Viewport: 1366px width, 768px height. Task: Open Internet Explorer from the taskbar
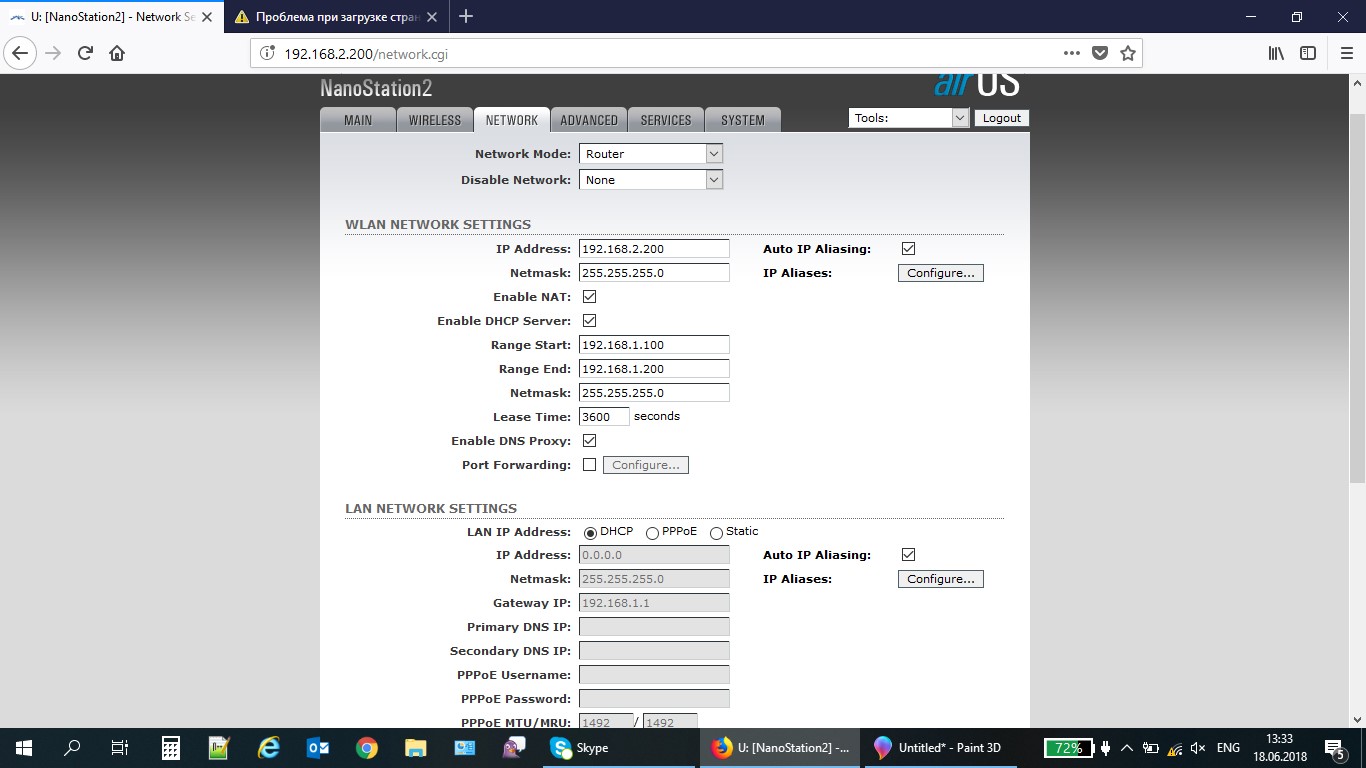[268, 748]
